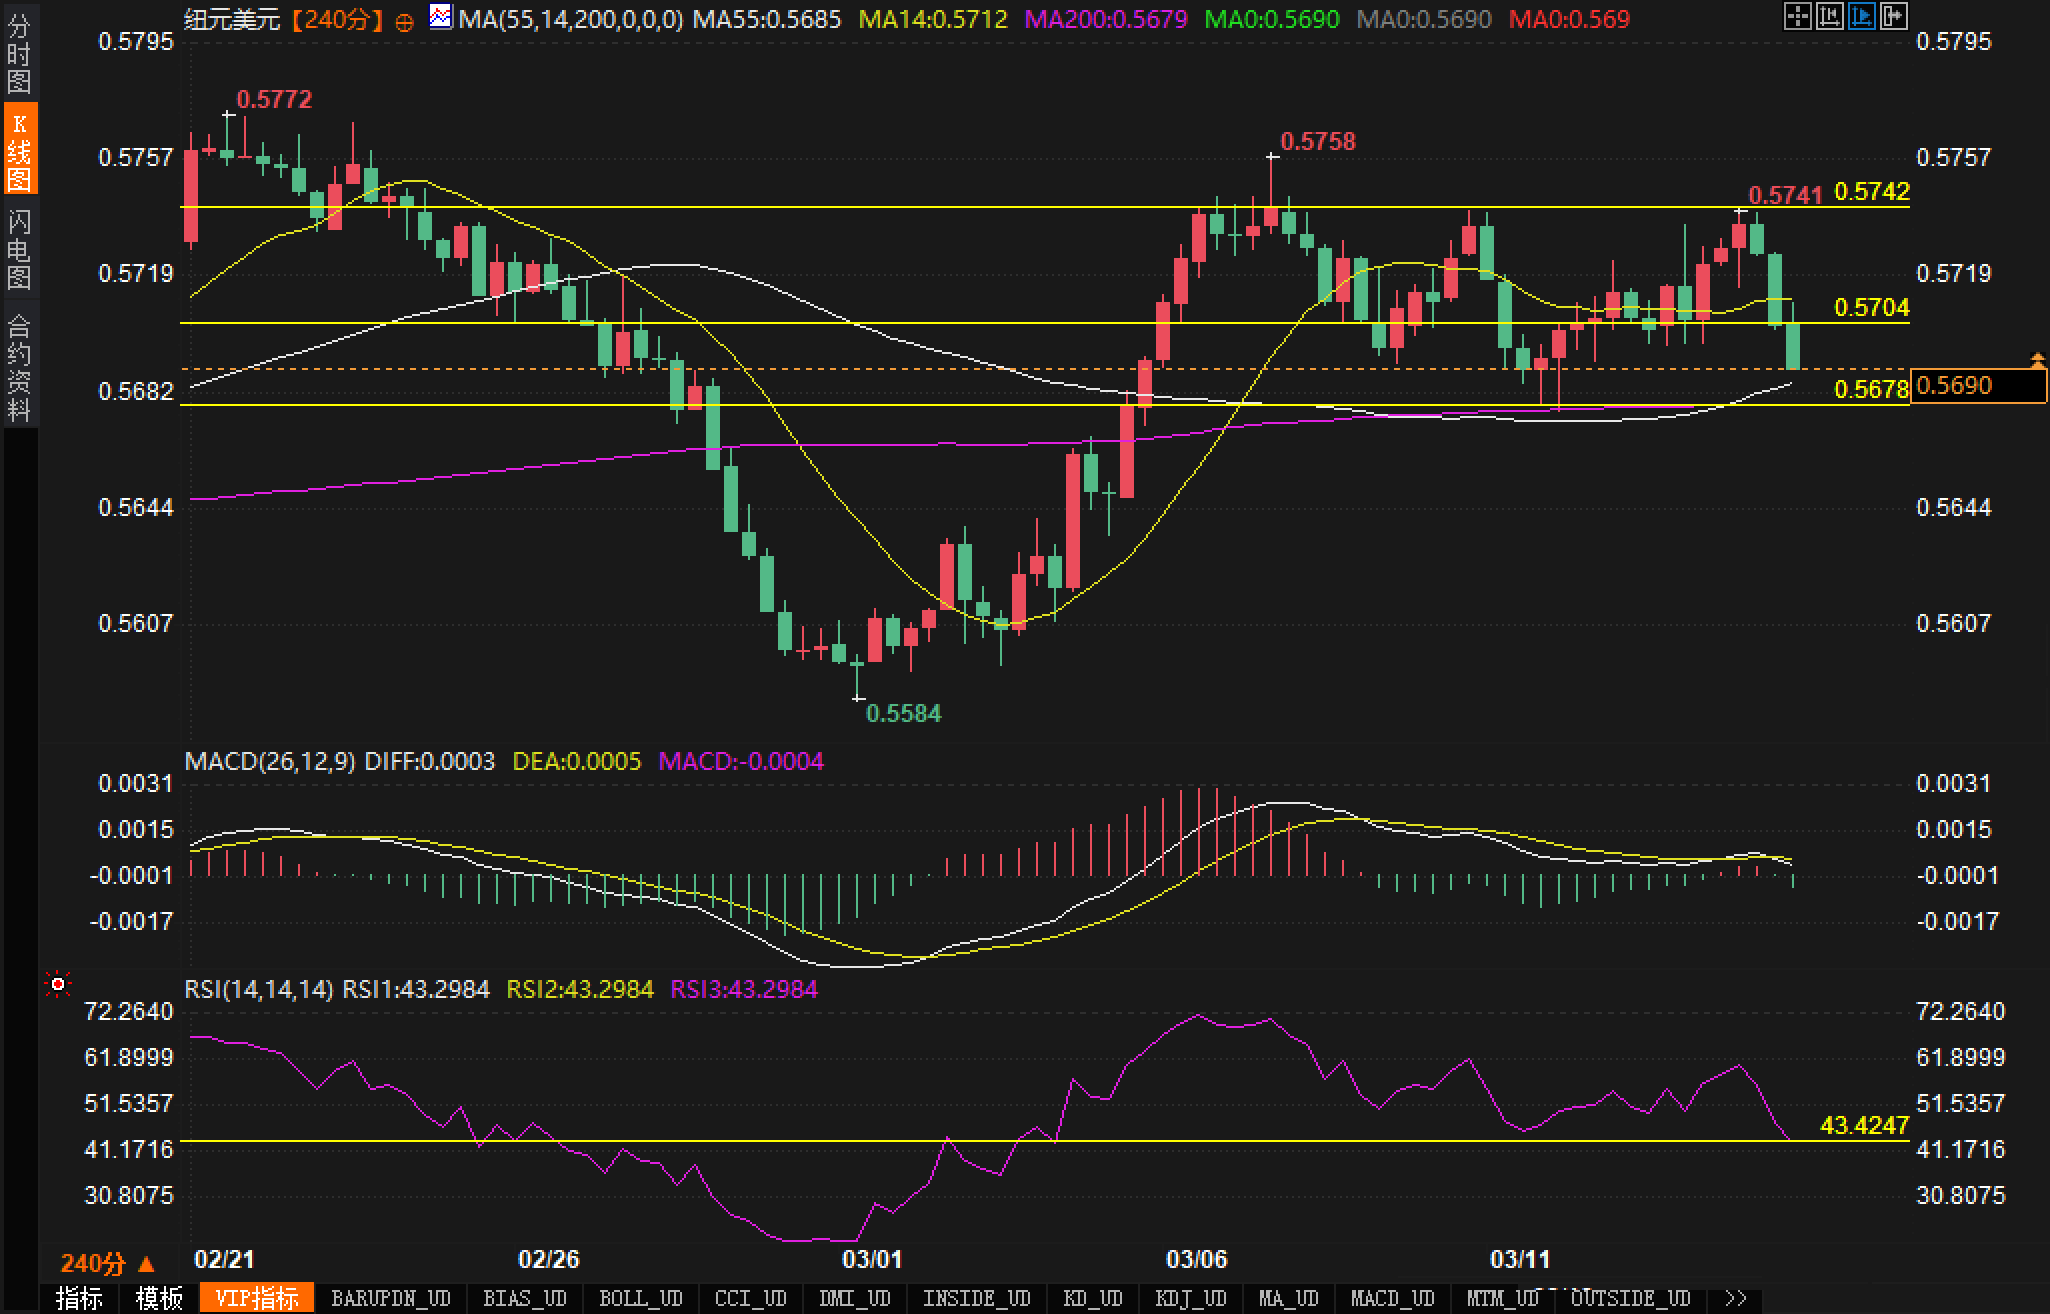Image resolution: width=2050 pixels, height=1314 pixels.
Task: Click the 0.5741 recent high marker
Action: click(1786, 195)
